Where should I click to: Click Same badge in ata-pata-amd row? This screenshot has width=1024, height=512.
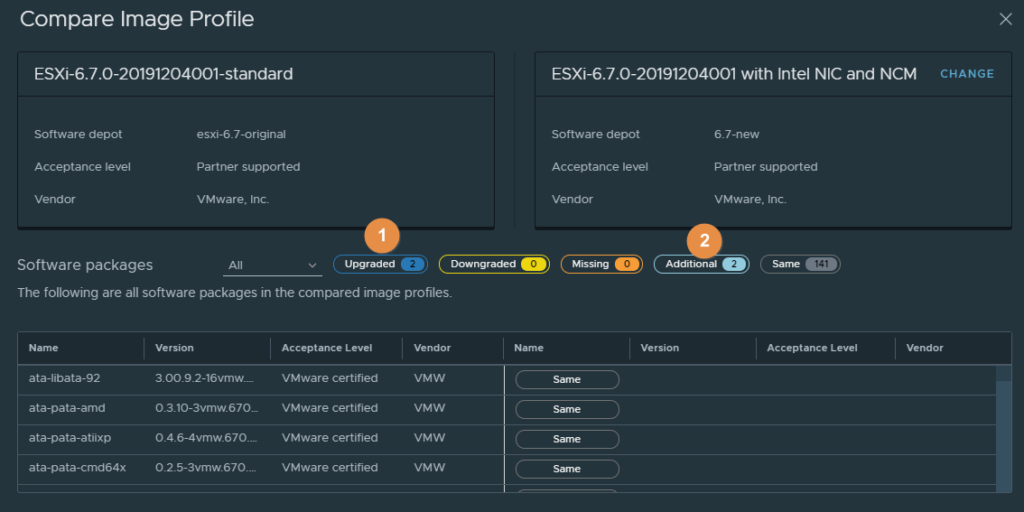point(567,409)
